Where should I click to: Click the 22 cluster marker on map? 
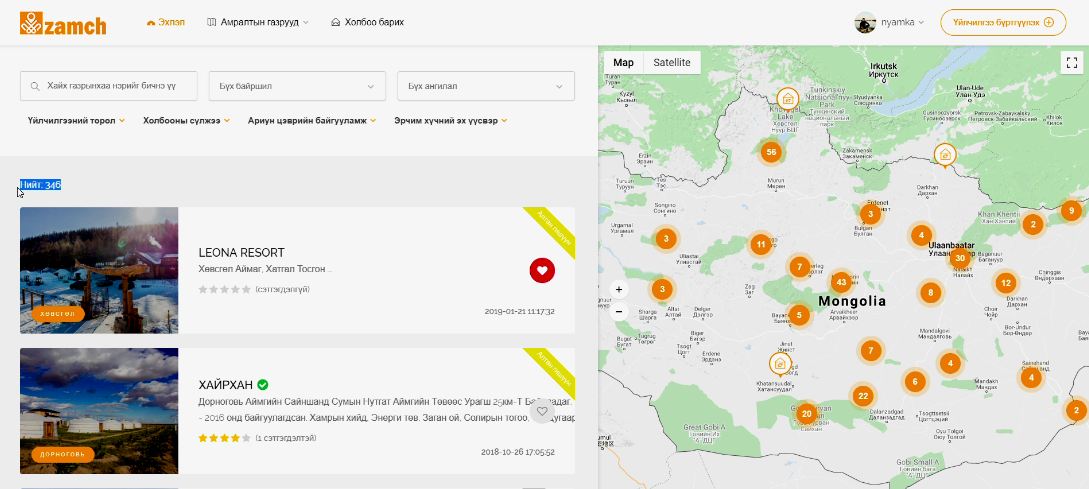pyautogui.click(x=863, y=397)
